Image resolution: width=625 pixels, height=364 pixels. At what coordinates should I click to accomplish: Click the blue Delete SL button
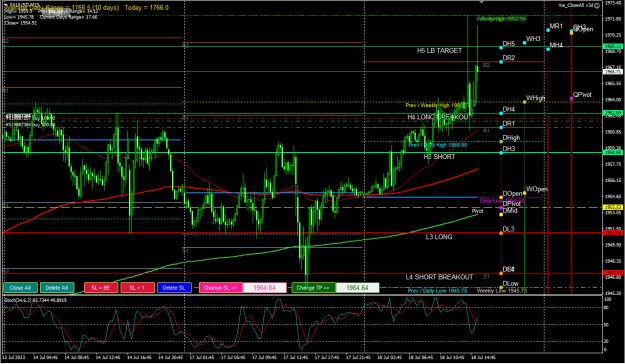tap(174, 288)
